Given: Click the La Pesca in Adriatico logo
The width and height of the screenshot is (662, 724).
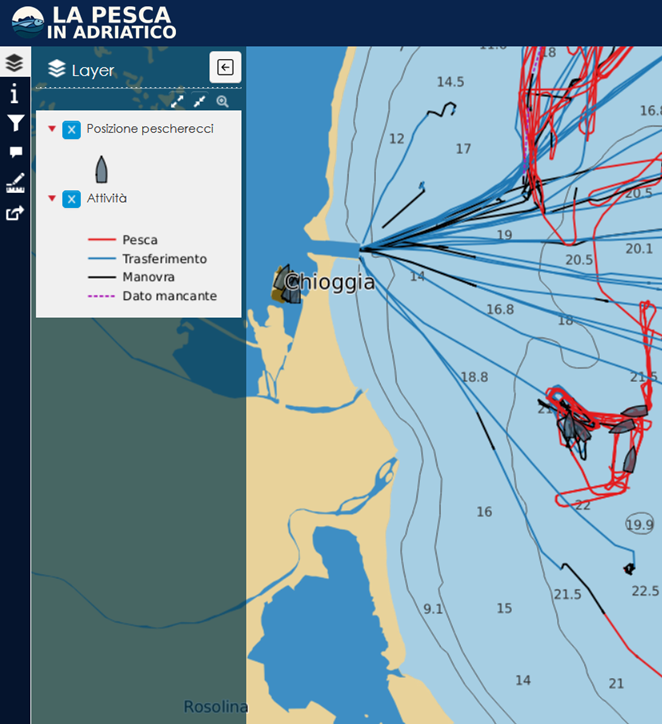Looking at the screenshot, I should click(x=94, y=22).
